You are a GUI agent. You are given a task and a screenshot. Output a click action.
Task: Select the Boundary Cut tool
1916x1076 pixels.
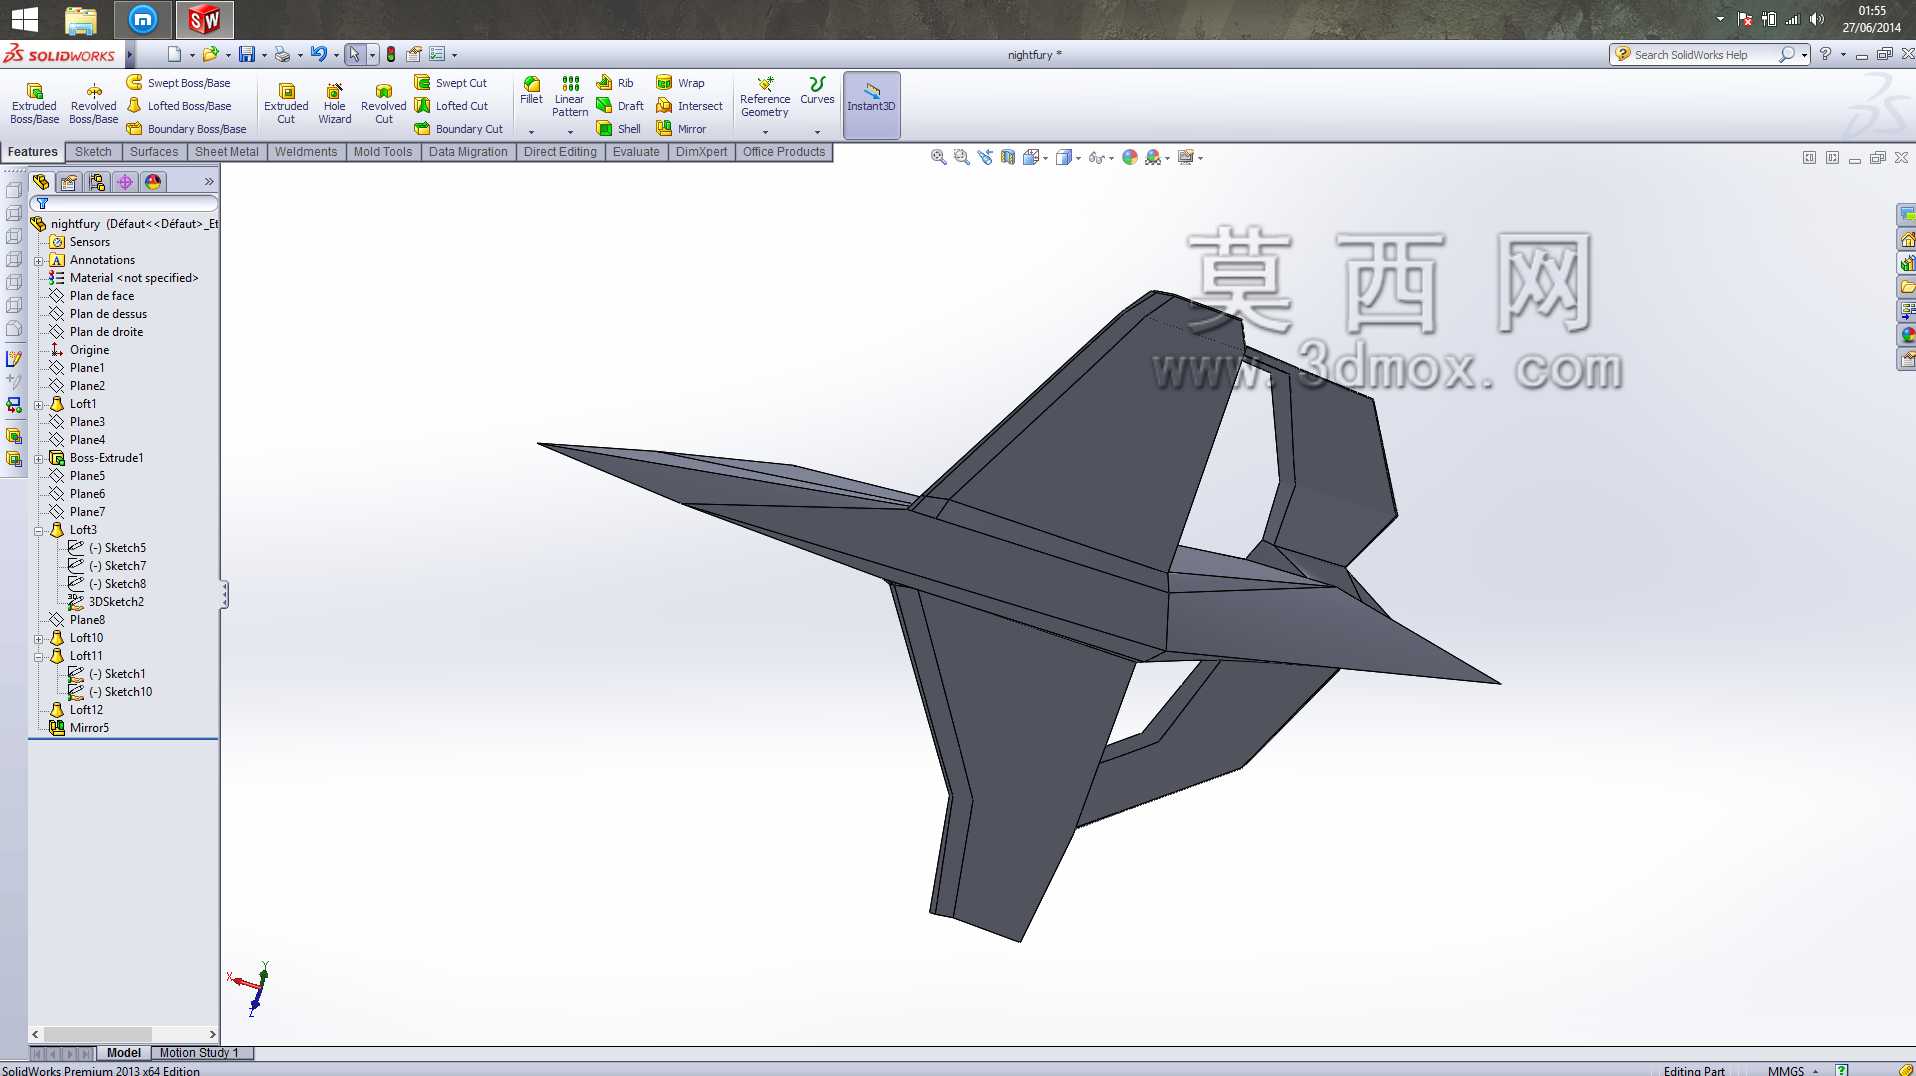coord(459,129)
